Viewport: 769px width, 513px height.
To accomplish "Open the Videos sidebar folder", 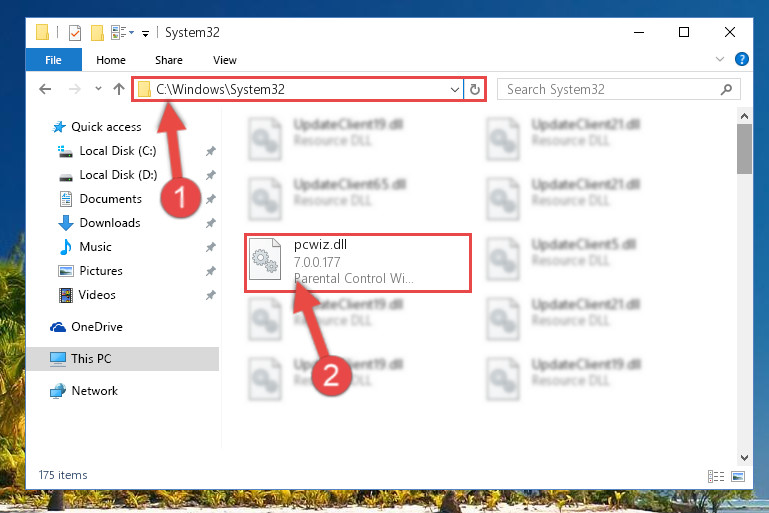I will (x=97, y=295).
